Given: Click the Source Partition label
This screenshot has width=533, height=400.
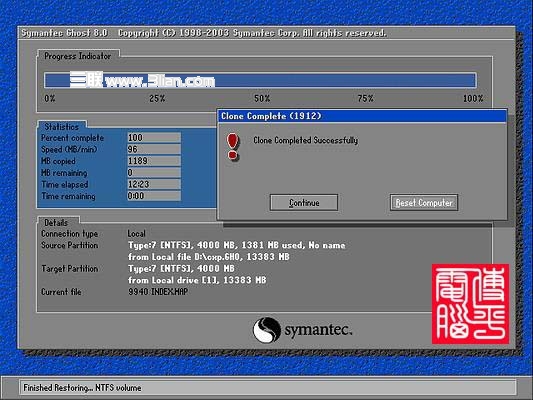Looking at the screenshot, I should 70,245.
